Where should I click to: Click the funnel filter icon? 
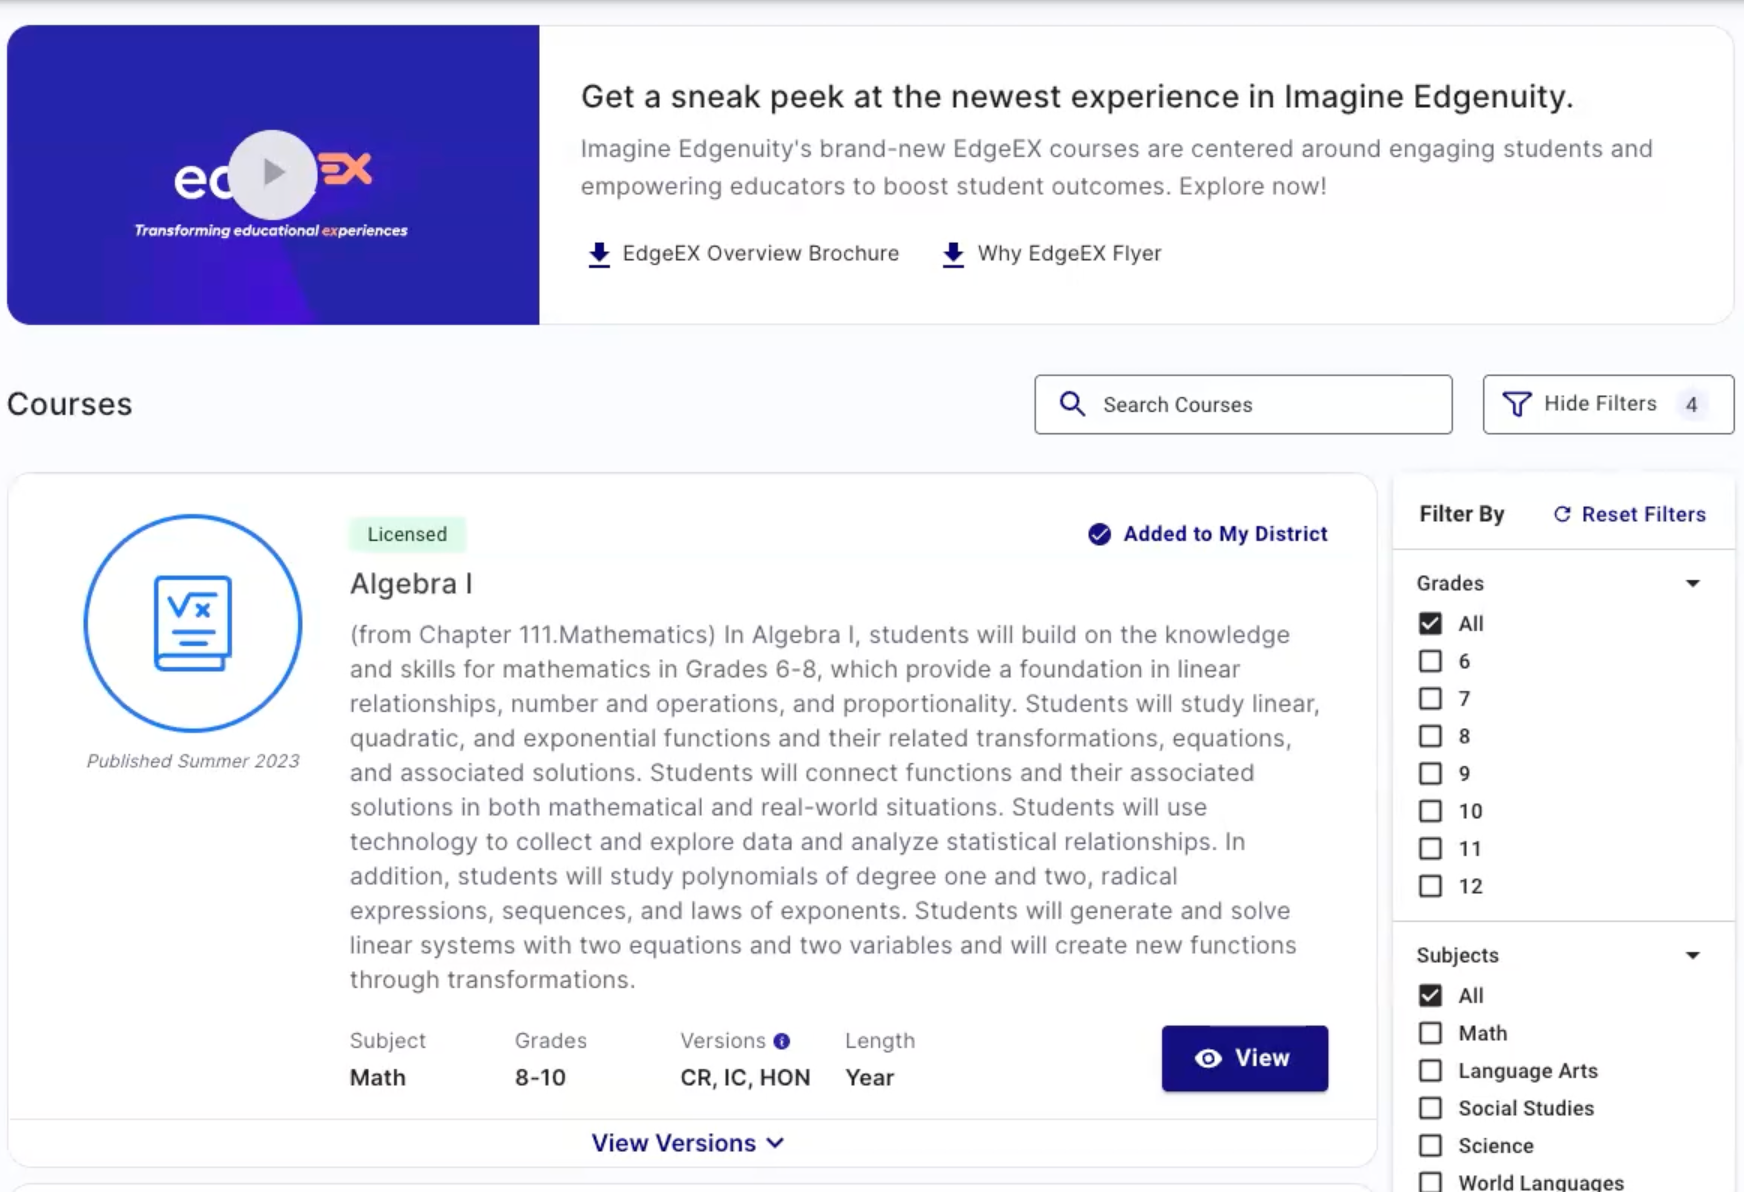point(1516,404)
